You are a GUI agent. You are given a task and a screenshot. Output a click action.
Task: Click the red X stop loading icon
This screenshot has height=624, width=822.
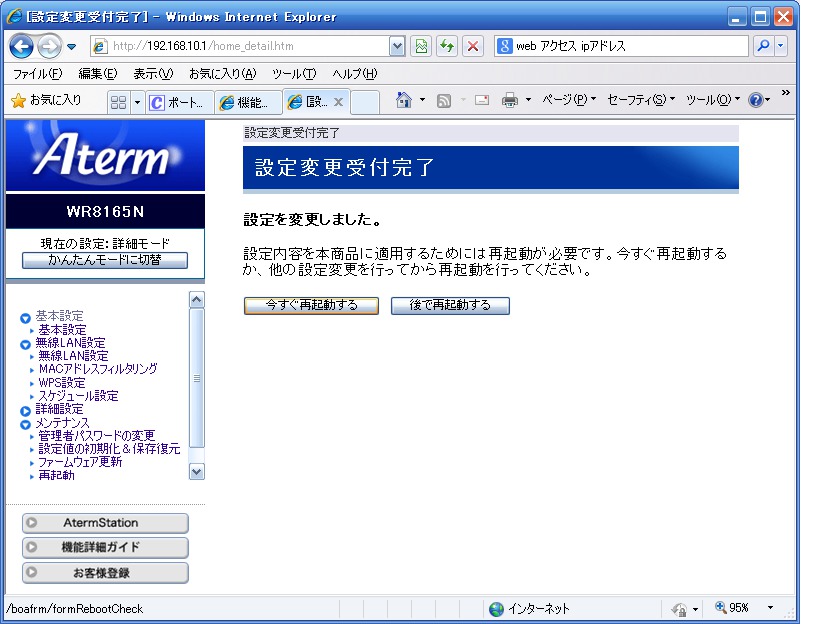[x=473, y=46]
